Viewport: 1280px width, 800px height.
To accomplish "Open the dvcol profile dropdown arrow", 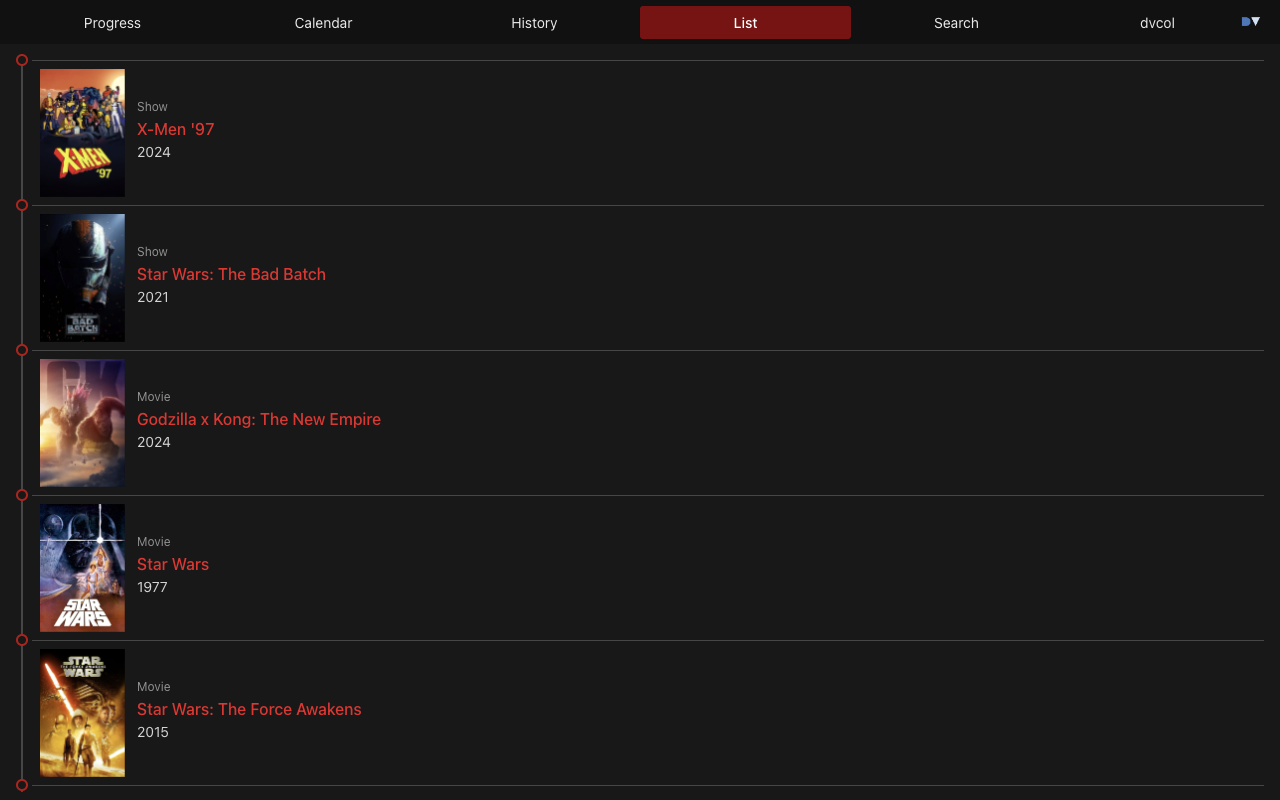I will (x=1256, y=21).
